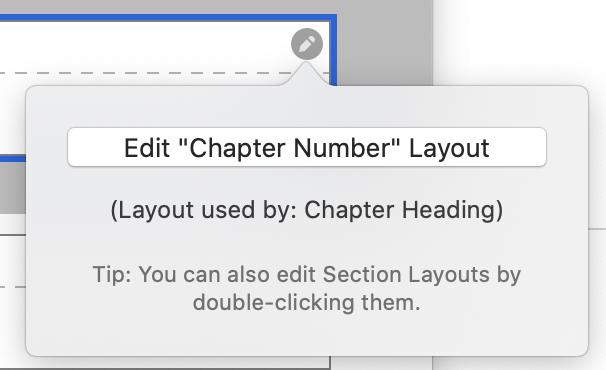The width and height of the screenshot is (606, 370).
Task: Click the blue top border of selected layout
Action: 168,17
